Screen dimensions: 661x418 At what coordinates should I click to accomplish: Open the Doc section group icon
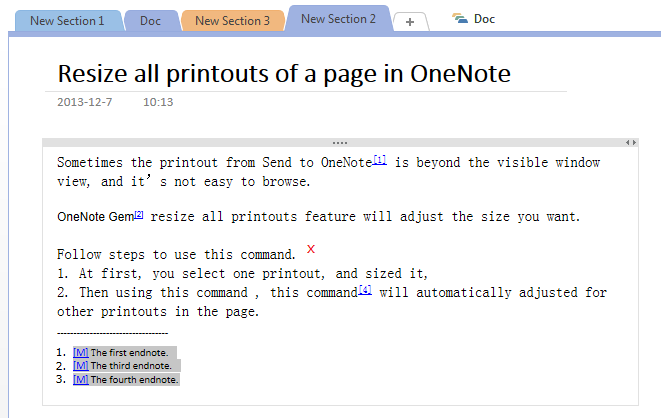460,19
